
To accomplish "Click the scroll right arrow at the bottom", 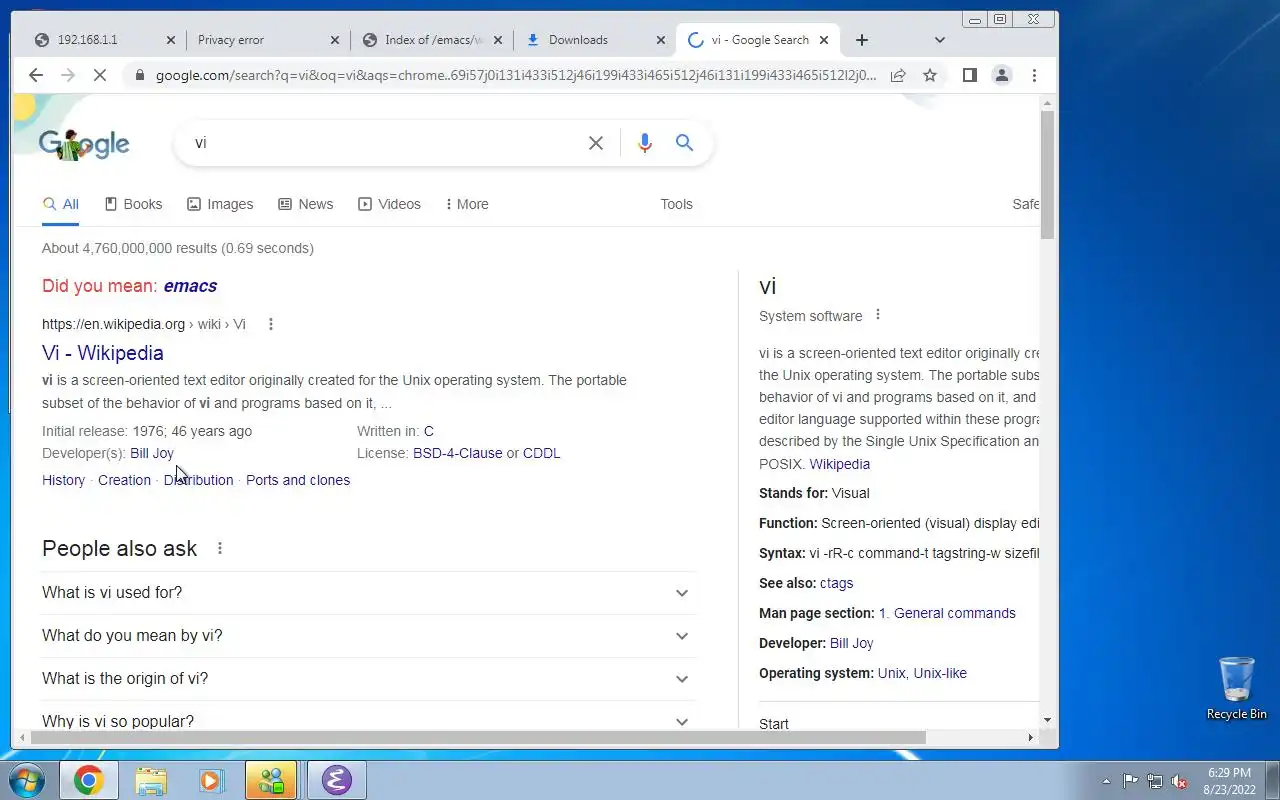I will [1030, 738].
